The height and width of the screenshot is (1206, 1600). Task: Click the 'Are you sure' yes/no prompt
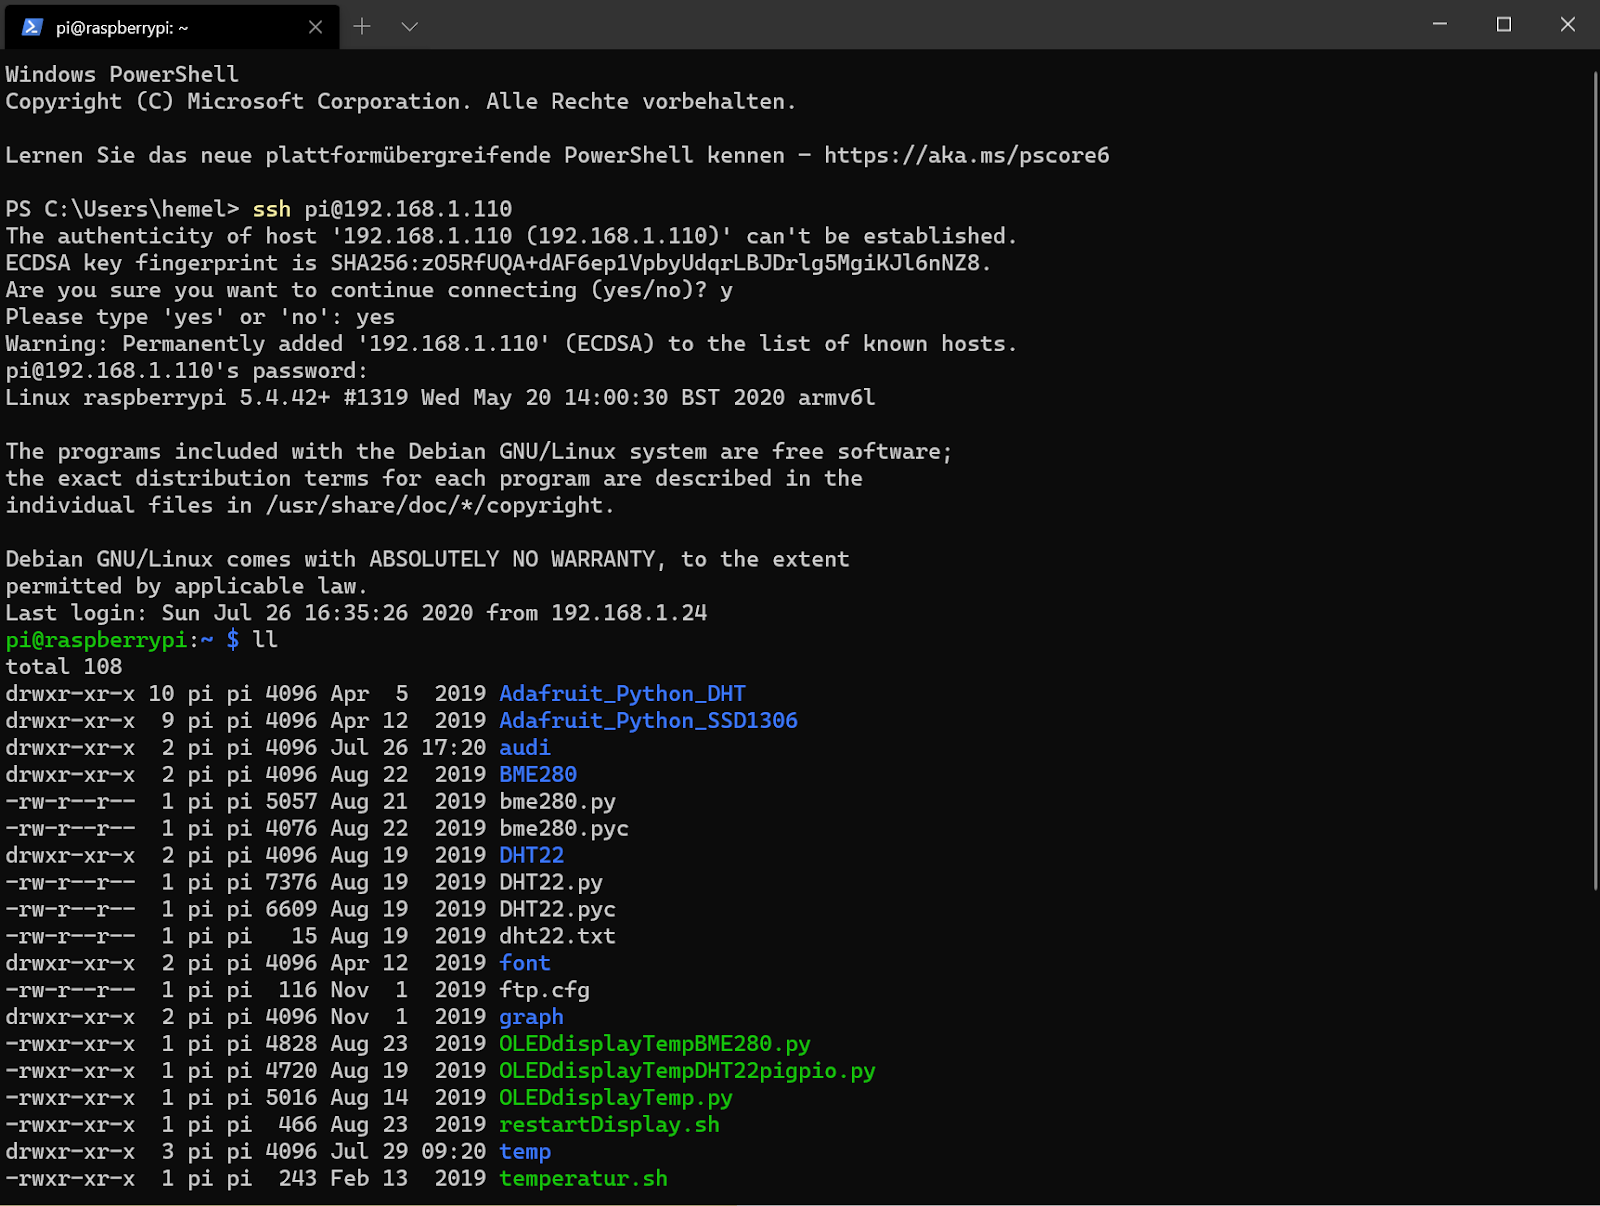click(x=369, y=290)
